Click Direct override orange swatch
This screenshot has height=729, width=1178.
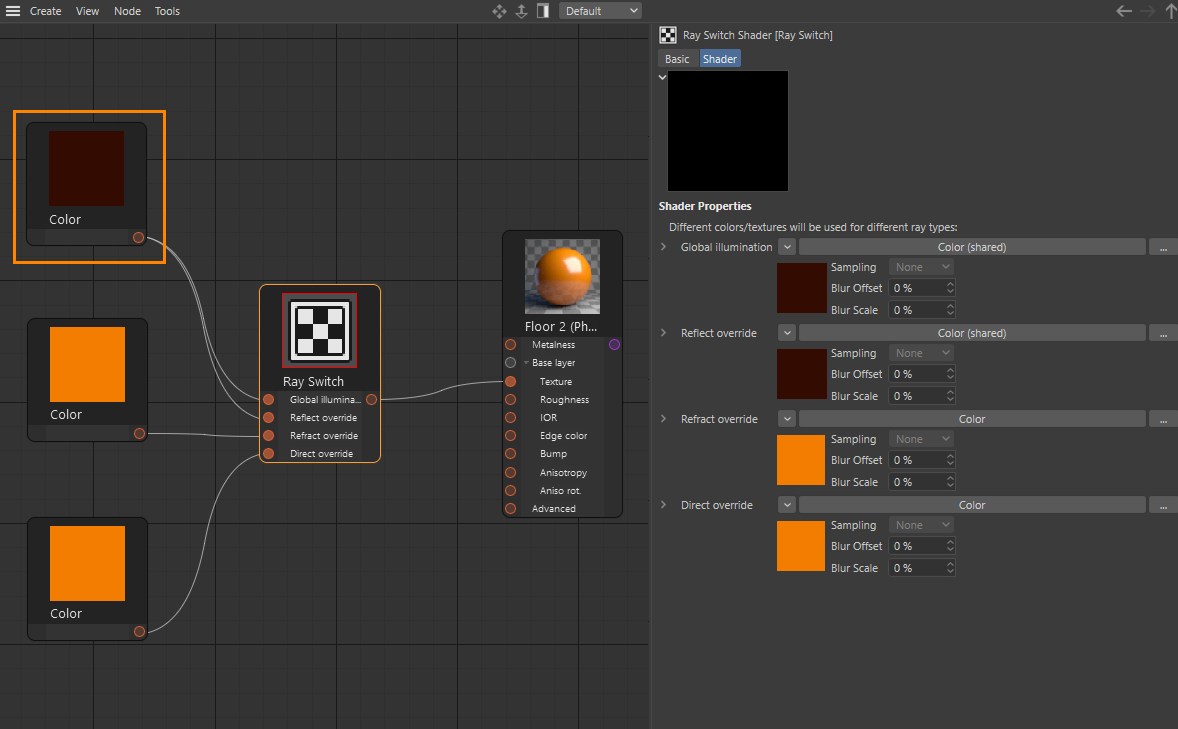click(x=801, y=546)
